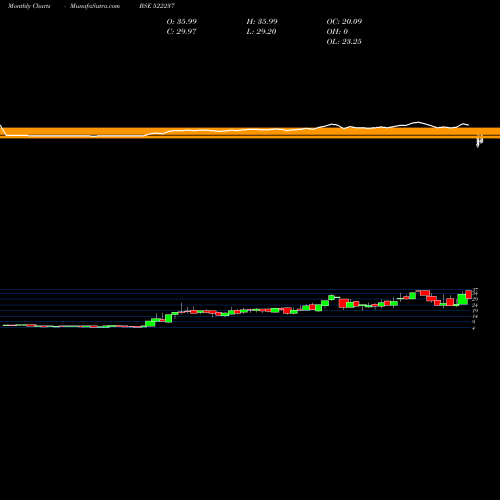This screenshot has height=500, width=500.
Task: Click the 'OC: 20.09' reading
Action: click(x=344, y=21)
